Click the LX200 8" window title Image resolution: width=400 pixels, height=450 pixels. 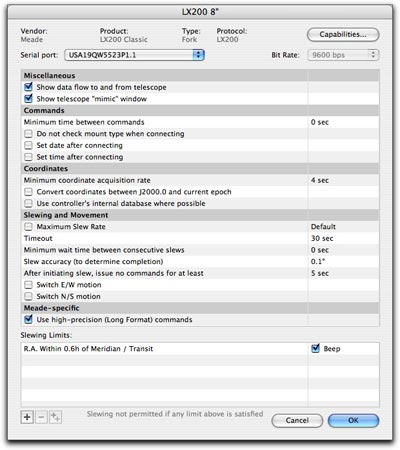(200, 12)
